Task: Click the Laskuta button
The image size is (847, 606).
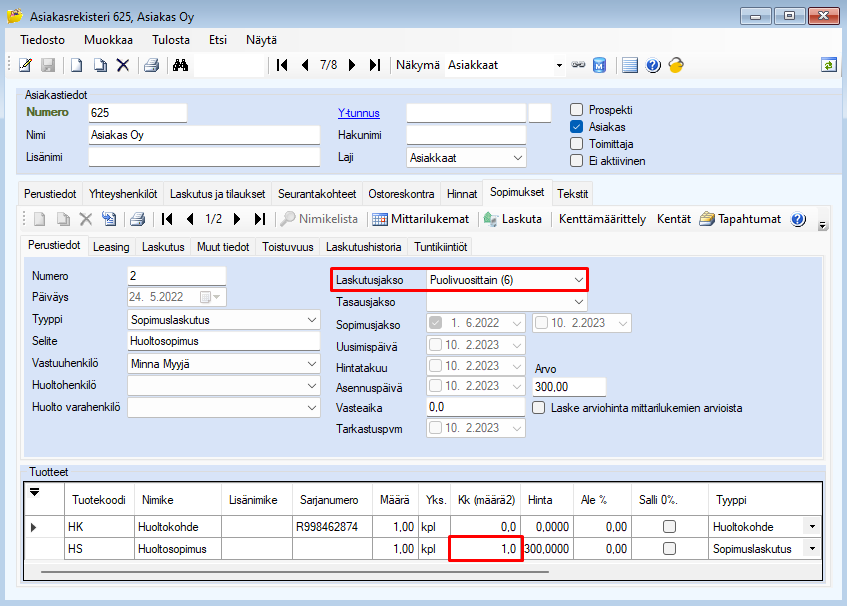Action: (x=513, y=219)
